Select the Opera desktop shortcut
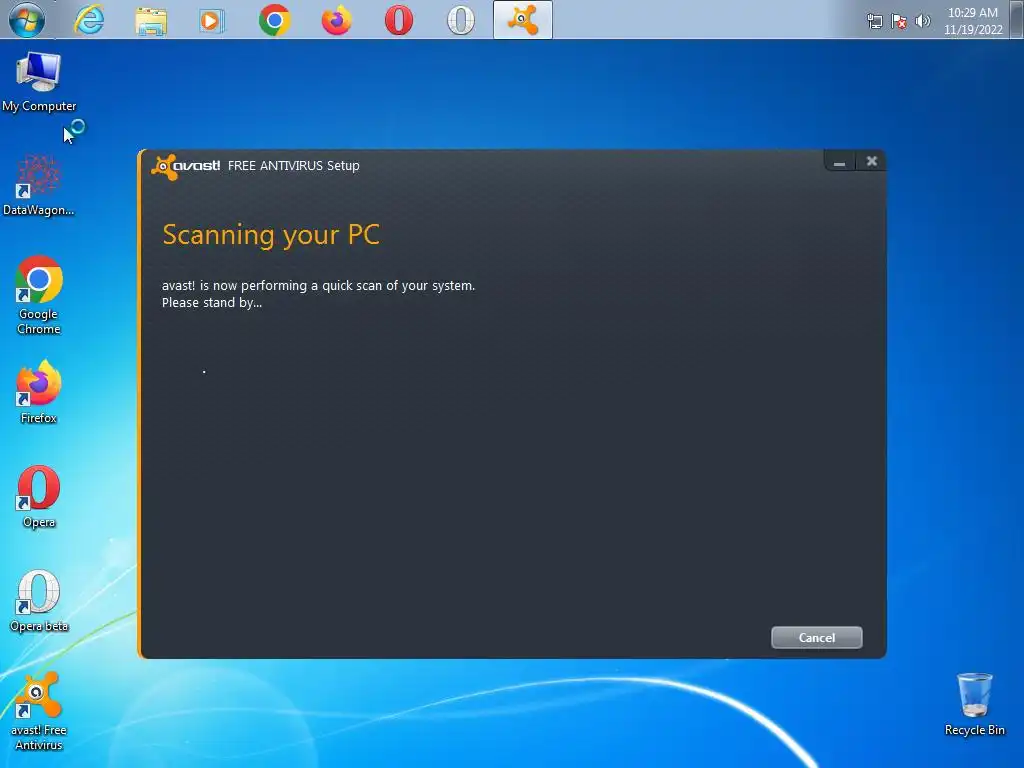 39,496
